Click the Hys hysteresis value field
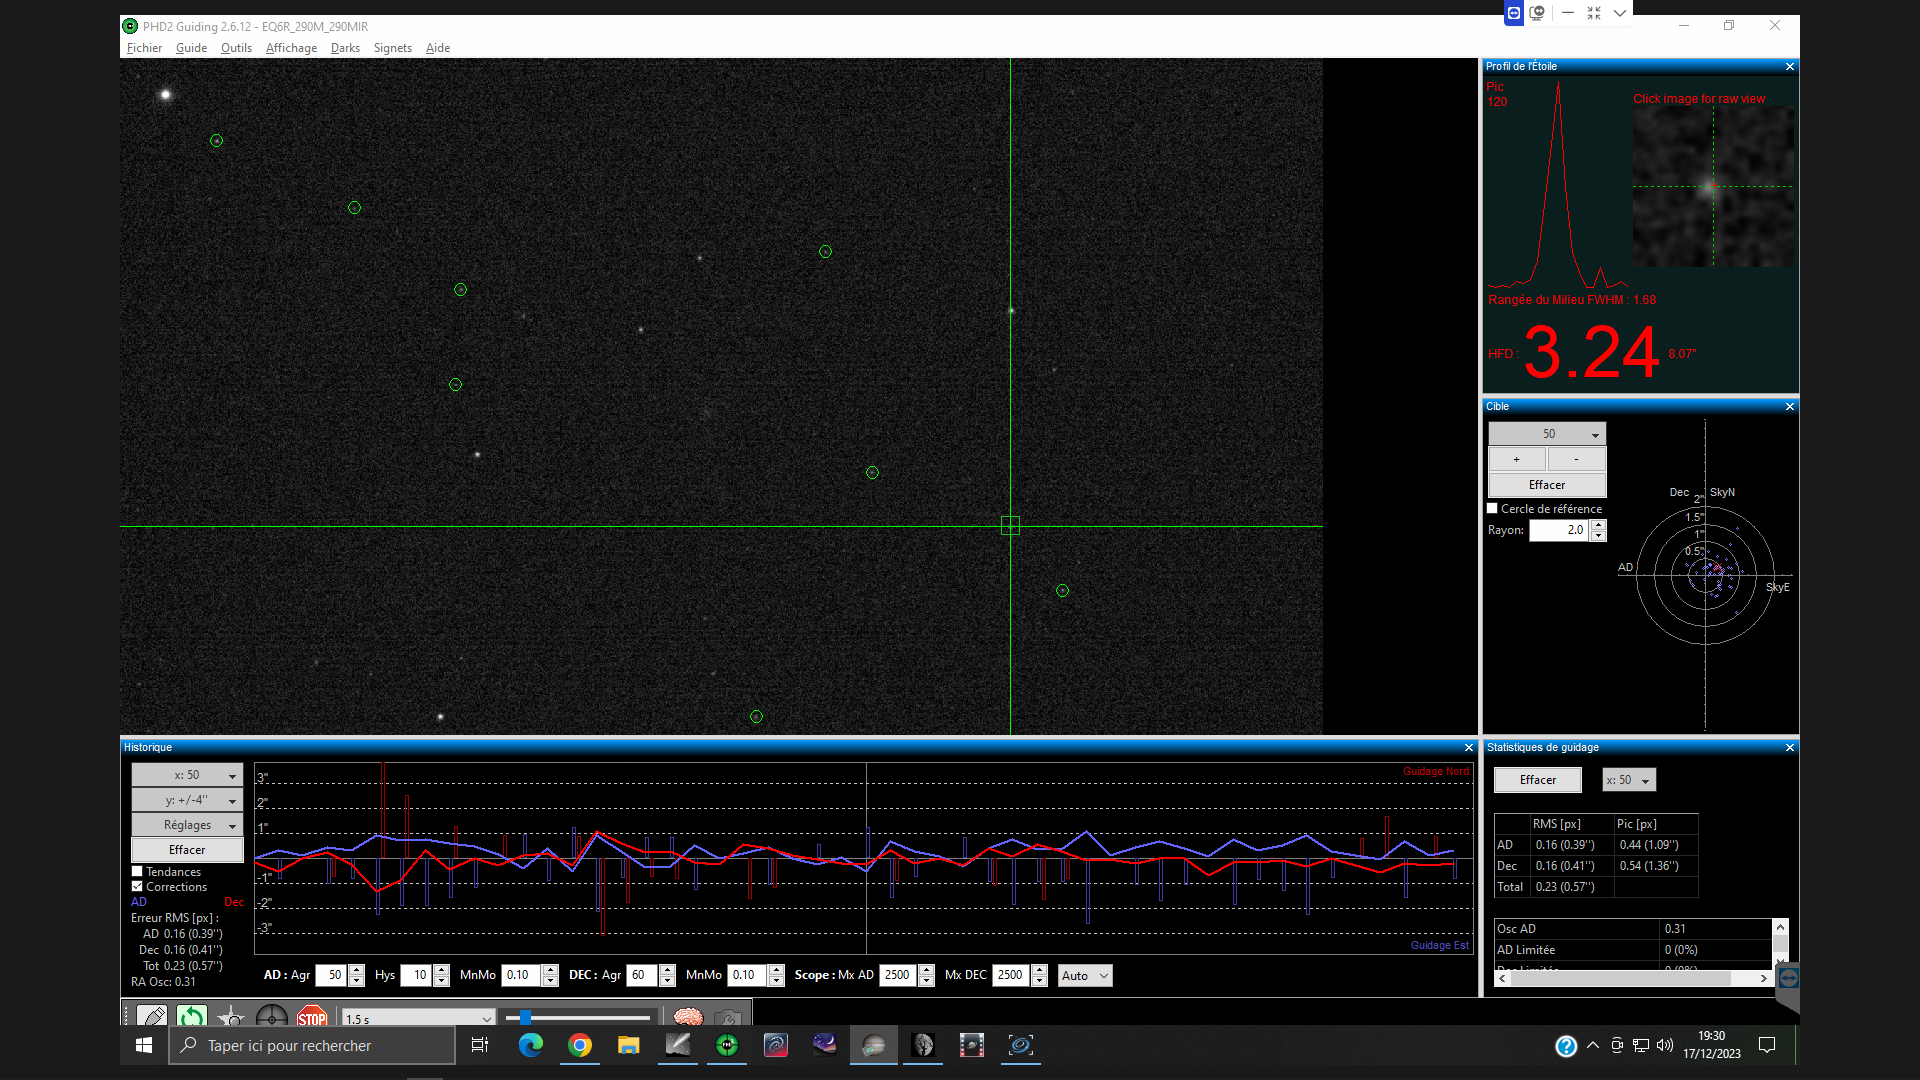This screenshot has width=1920, height=1080. [x=415, y=976]
